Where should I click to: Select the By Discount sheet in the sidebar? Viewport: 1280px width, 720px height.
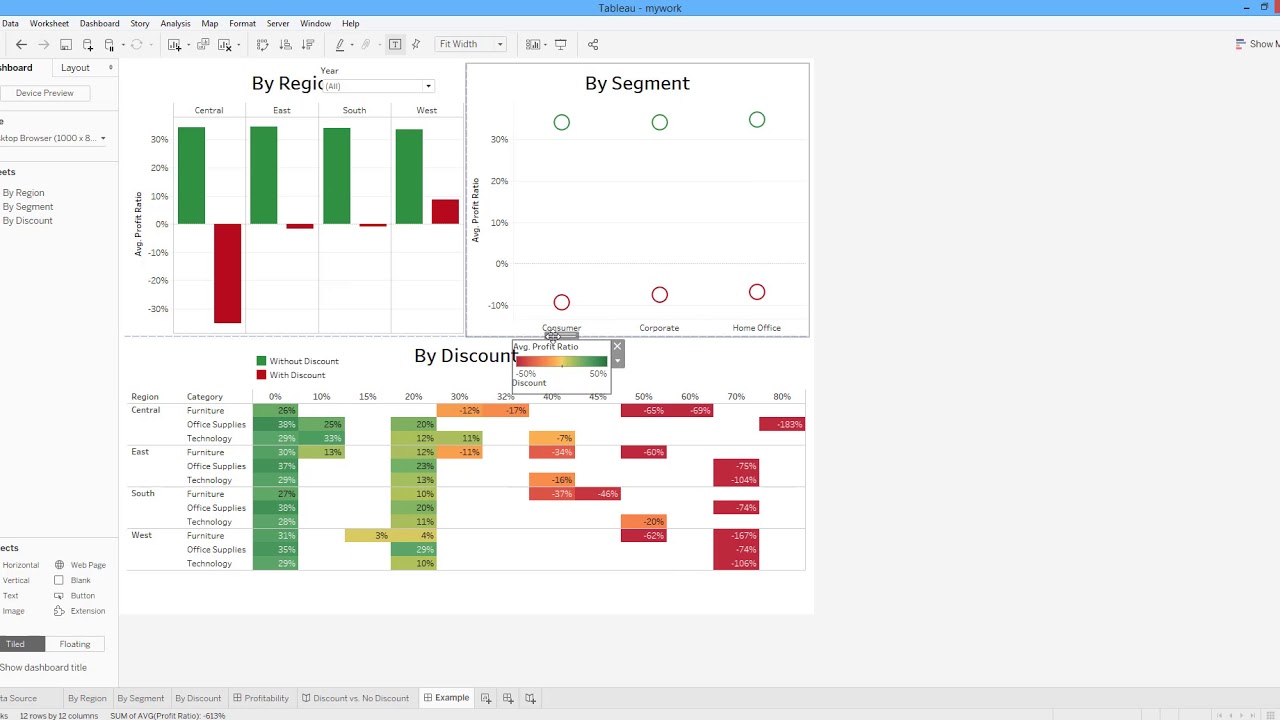click(27, 221)
